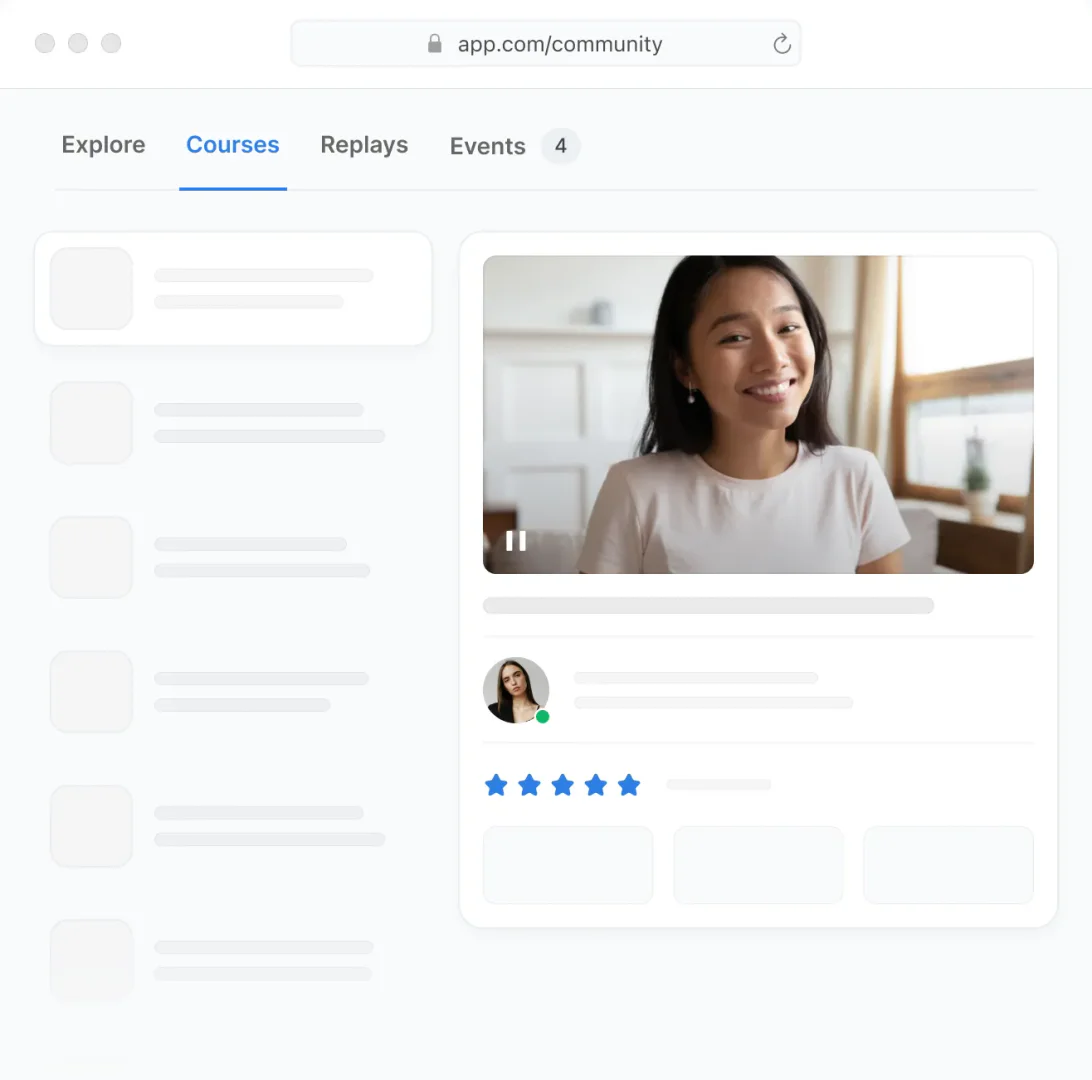1092x1080 pixels.
Task: Select the highlighted first course in the sidebar
Action: coord(233,288)
